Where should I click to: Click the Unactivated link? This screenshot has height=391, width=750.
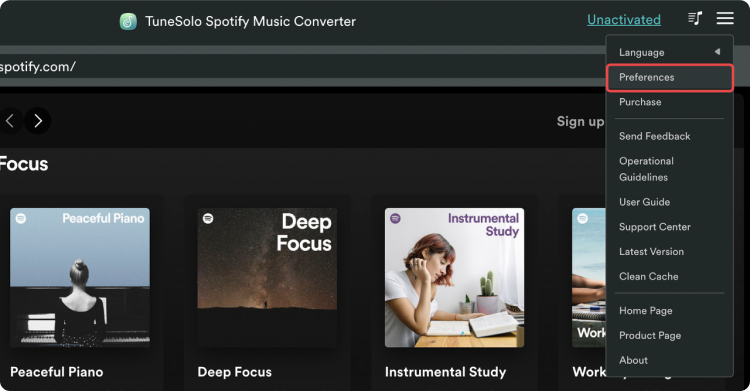tap(624, 20)
